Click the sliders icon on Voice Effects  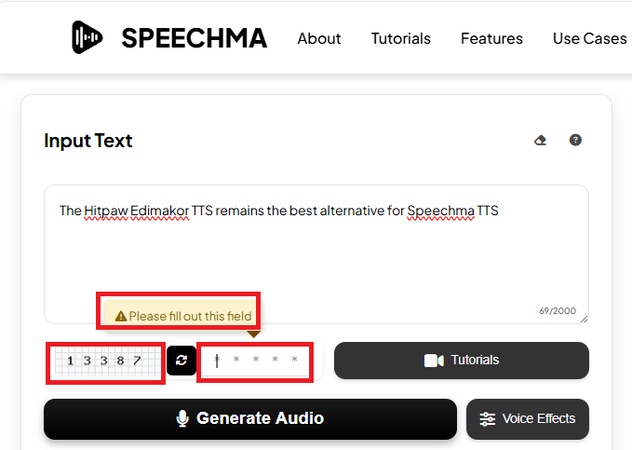[x=488, y=419]
